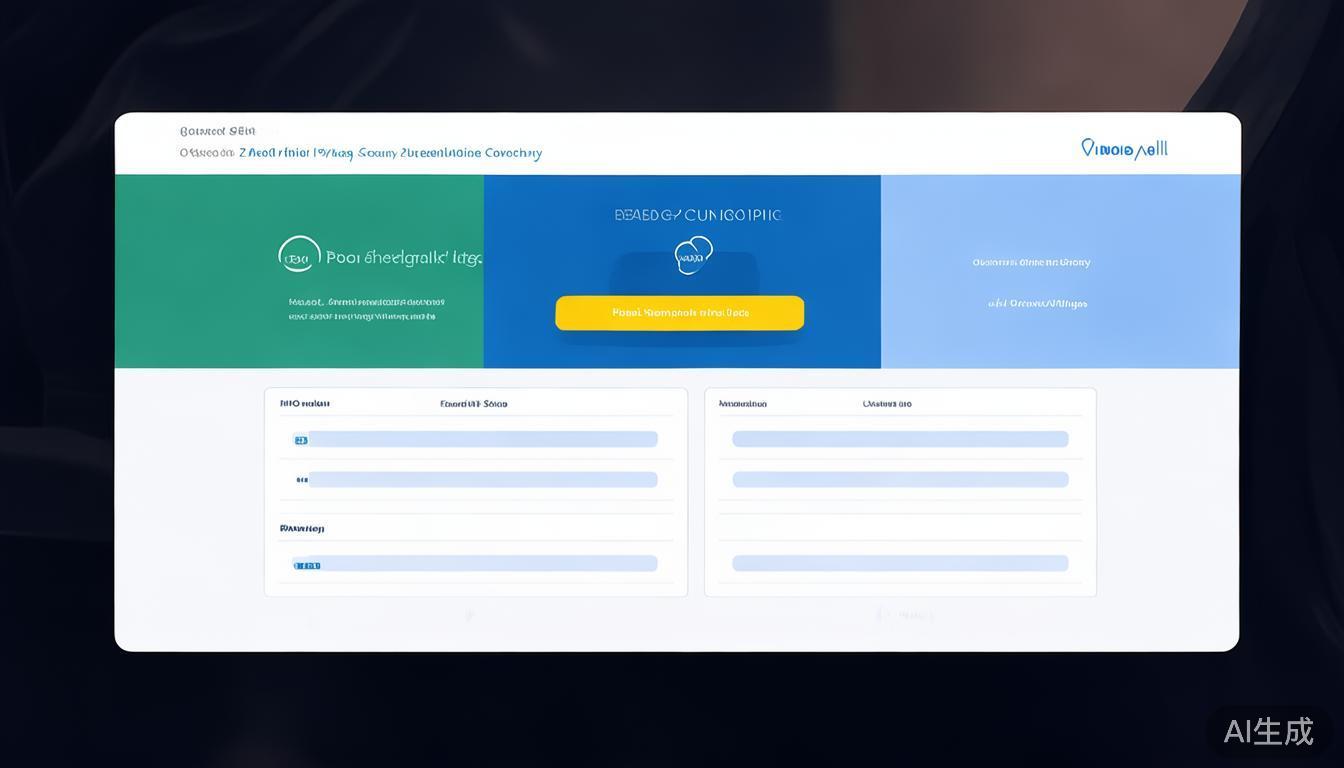The width and height of the screenshot is (1344, 768).
Task: Click the circular logo icon in the green panel
Action: (x=299, y=255)
